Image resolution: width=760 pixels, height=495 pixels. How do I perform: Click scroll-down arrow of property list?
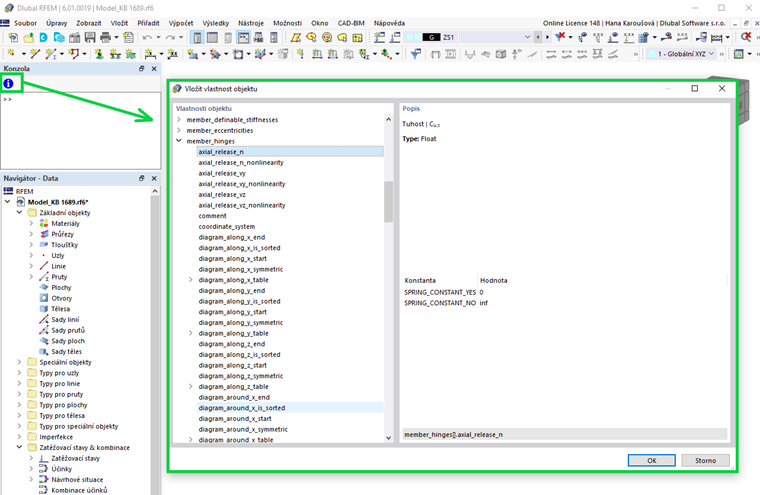pos(388,437)
